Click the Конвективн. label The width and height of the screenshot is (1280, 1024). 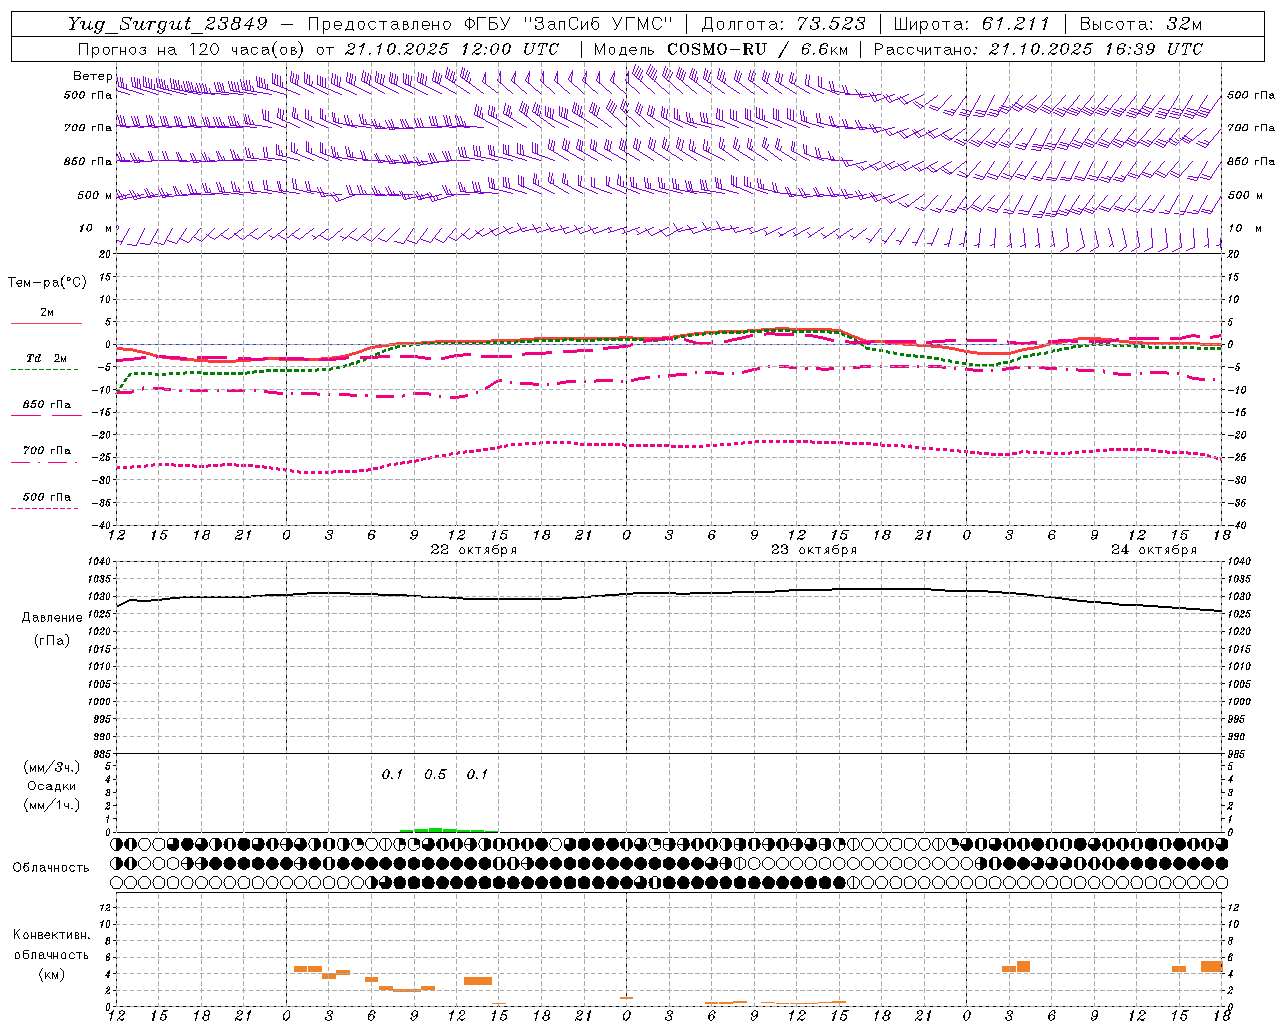(x=52, y=935)
